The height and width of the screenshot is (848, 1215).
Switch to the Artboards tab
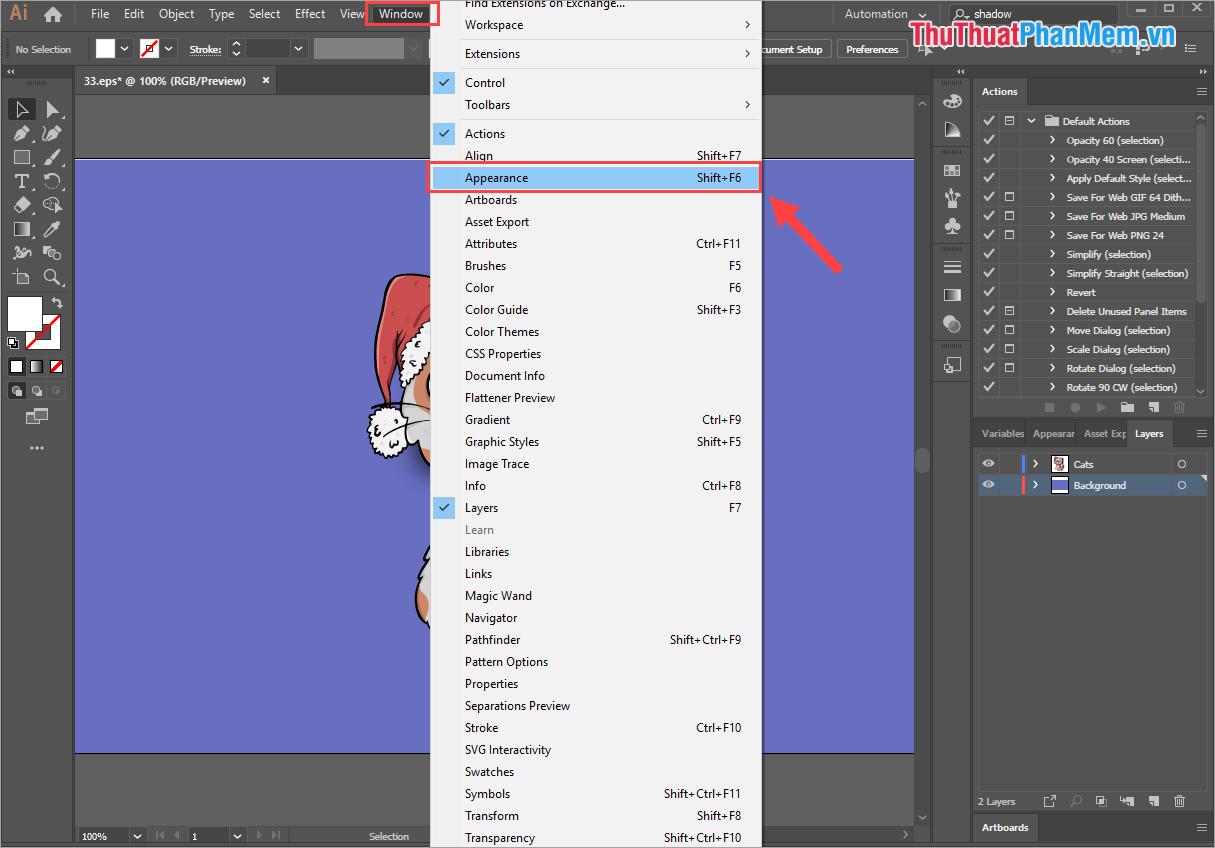tap(1004, 827)
